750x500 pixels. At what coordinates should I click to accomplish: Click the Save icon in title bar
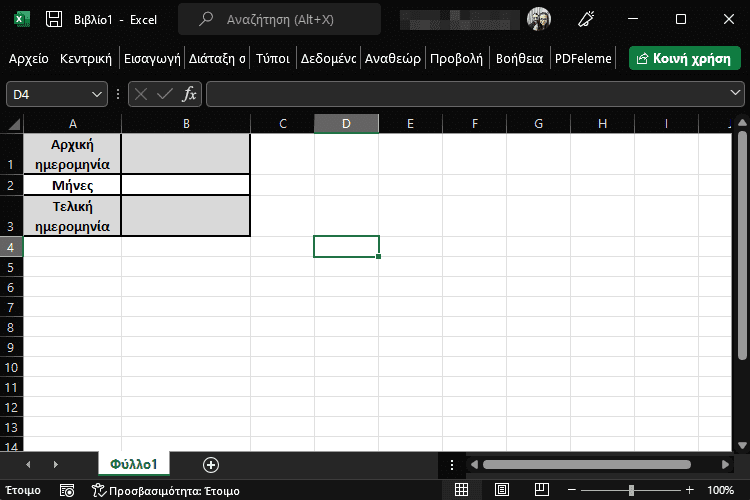pos(54,19)
